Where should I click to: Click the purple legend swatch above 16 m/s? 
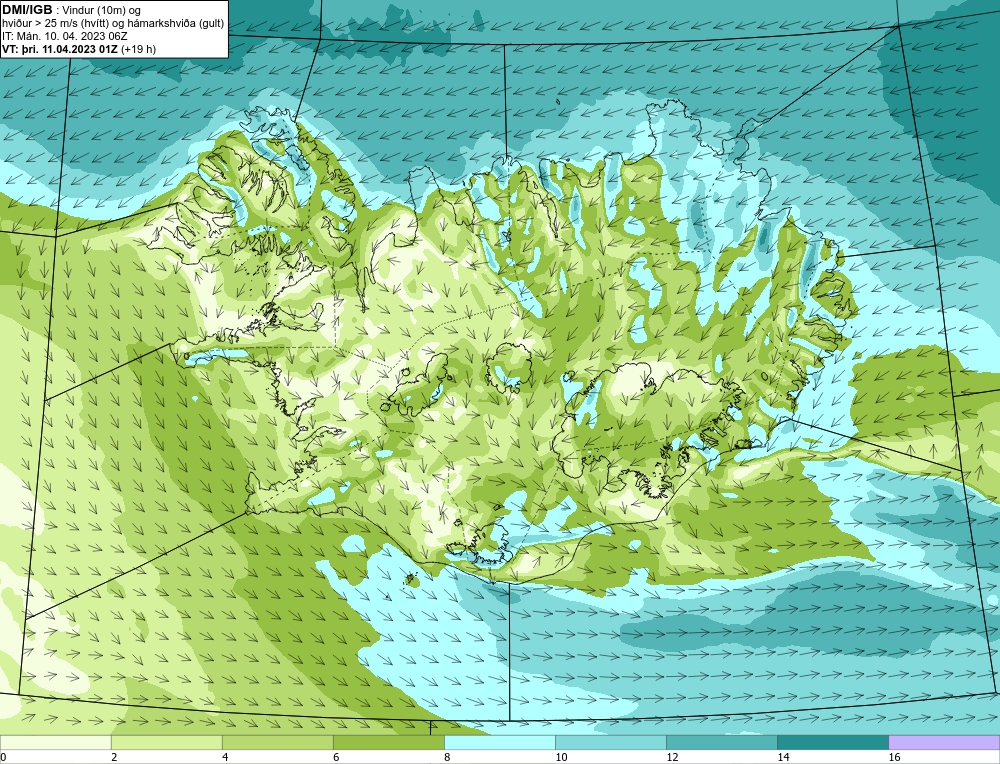pos(944,742)
